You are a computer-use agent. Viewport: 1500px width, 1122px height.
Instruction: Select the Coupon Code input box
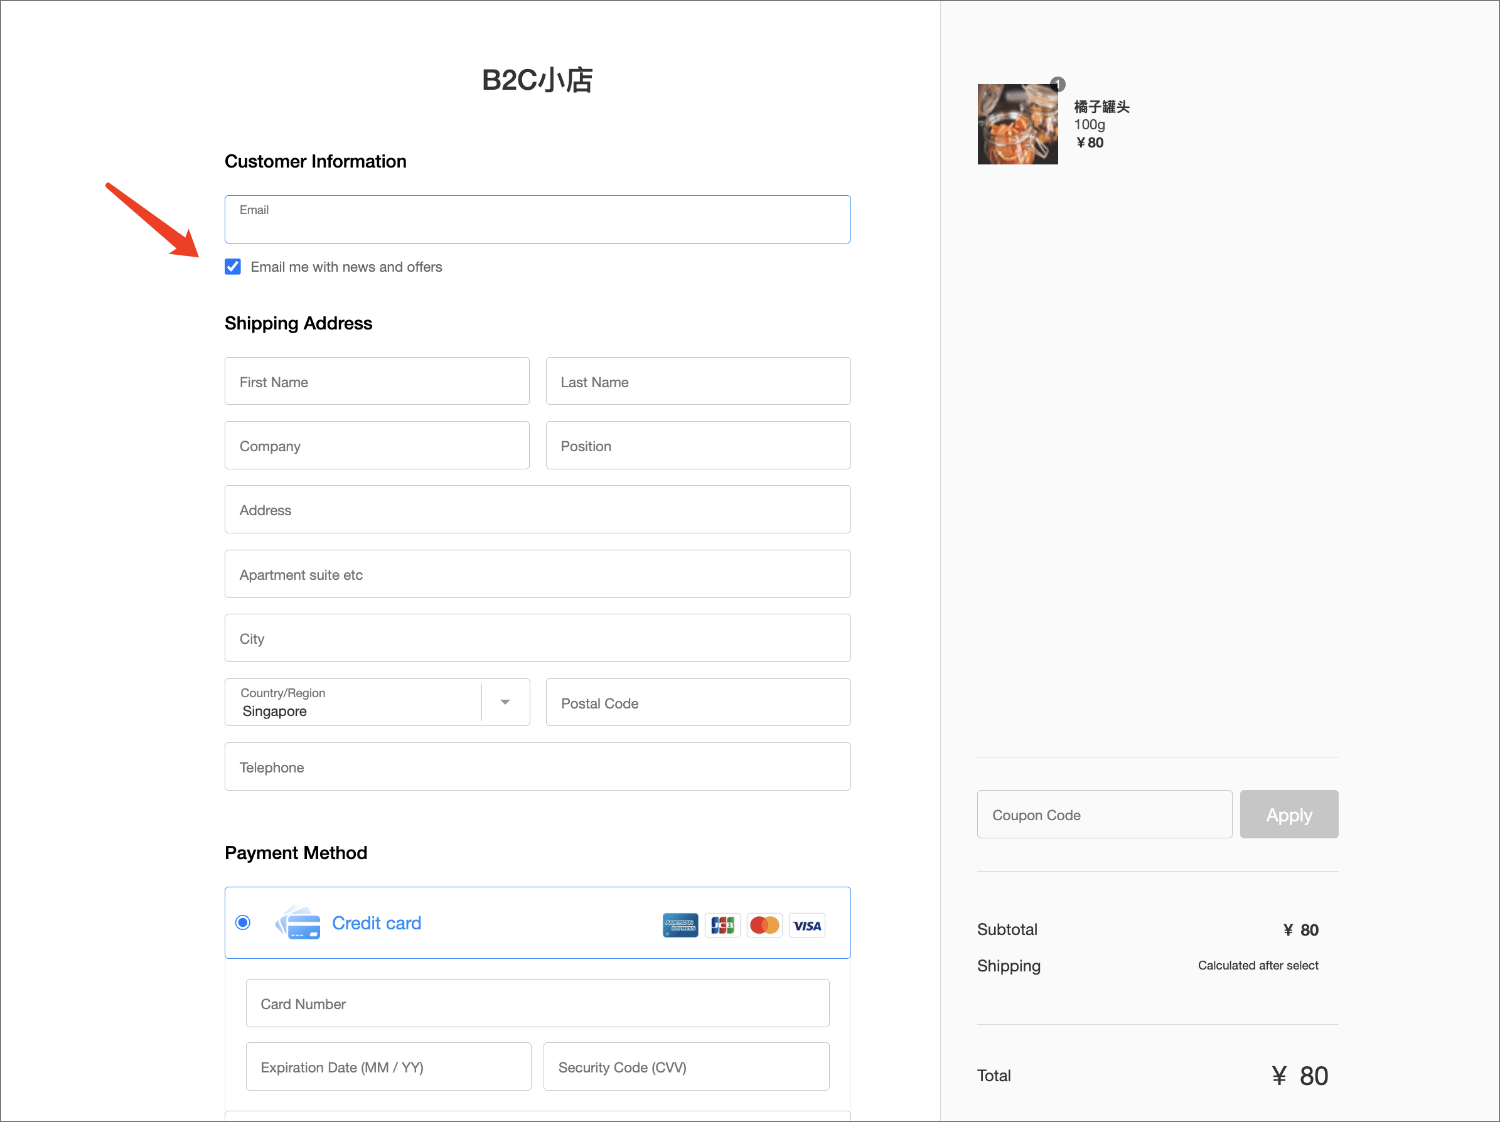(x=1104, y=815)
